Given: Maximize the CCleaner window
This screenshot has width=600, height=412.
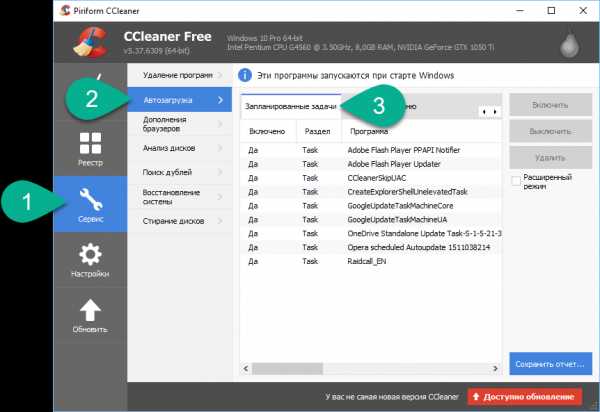Looking at the screenshot, I should pos(551,10).
